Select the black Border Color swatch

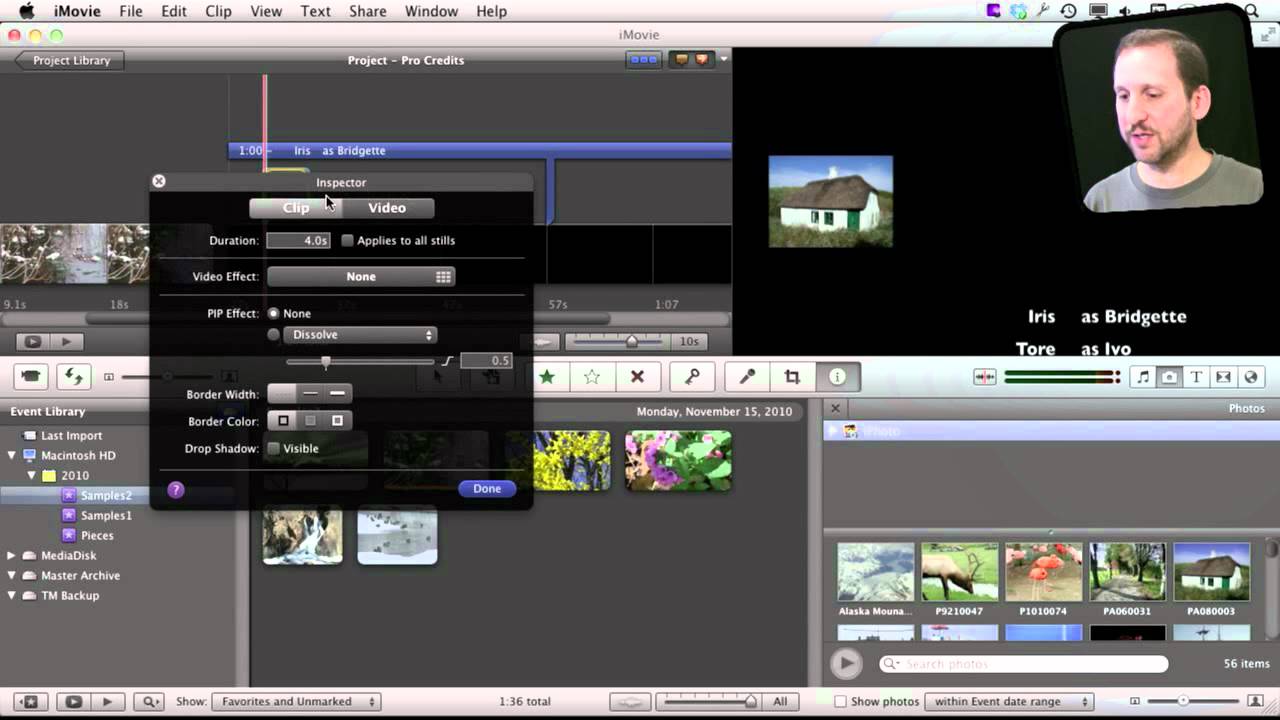(x=283, y=421)
